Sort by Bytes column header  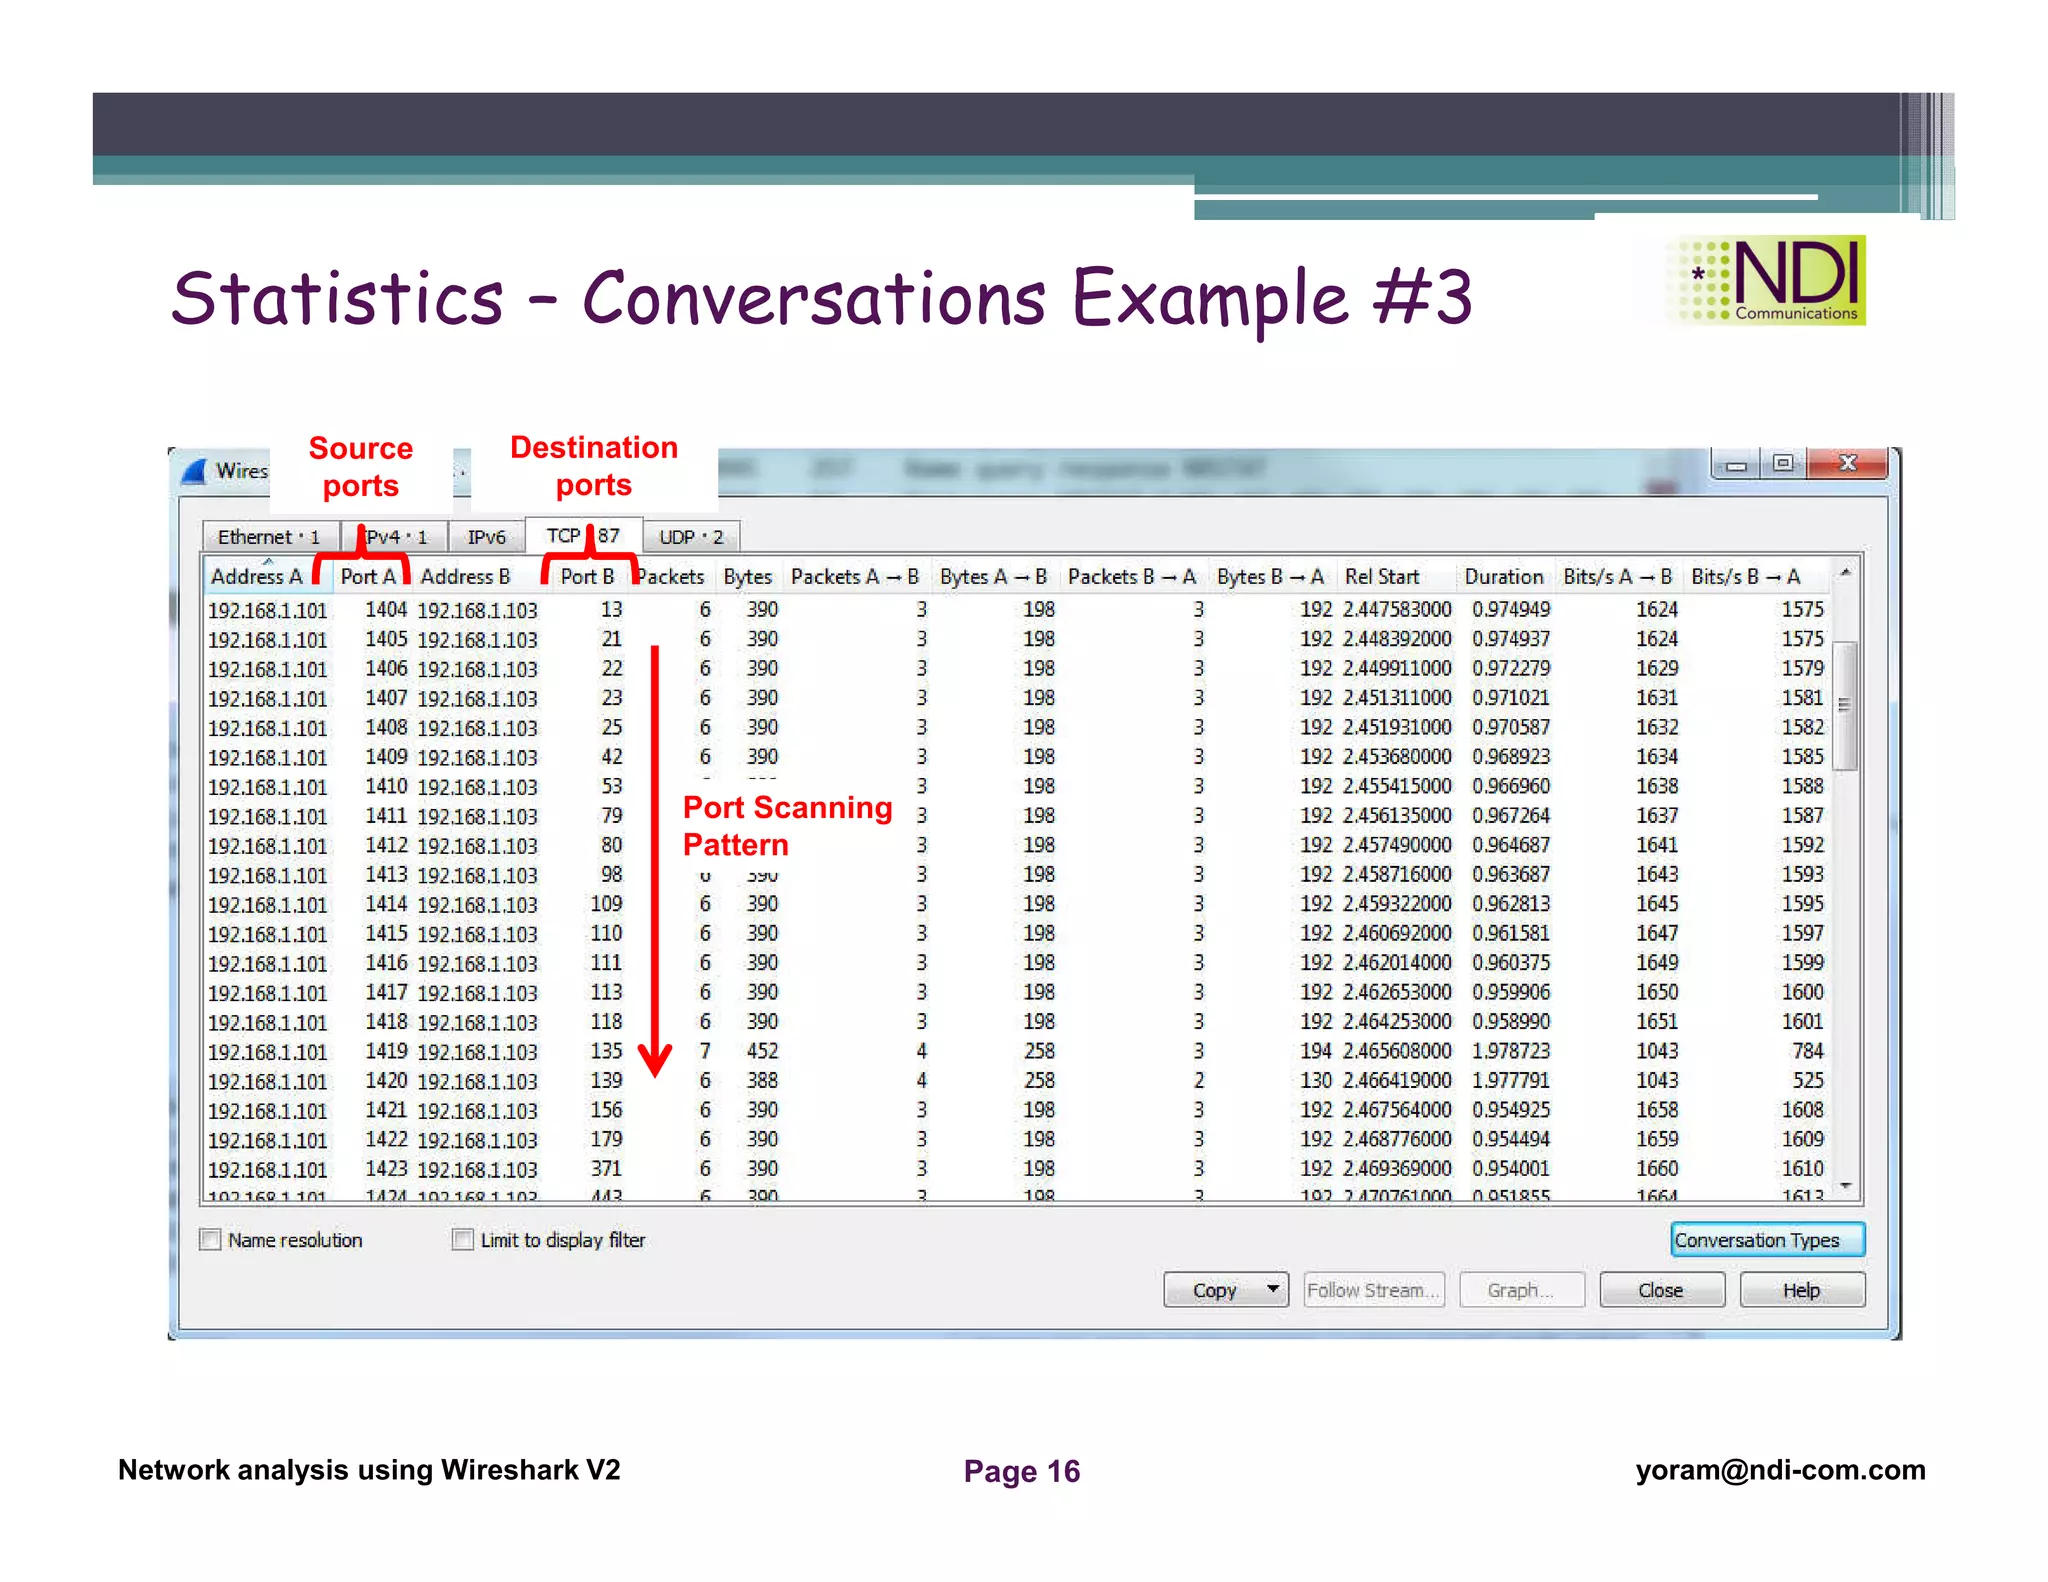pos(748,577)
